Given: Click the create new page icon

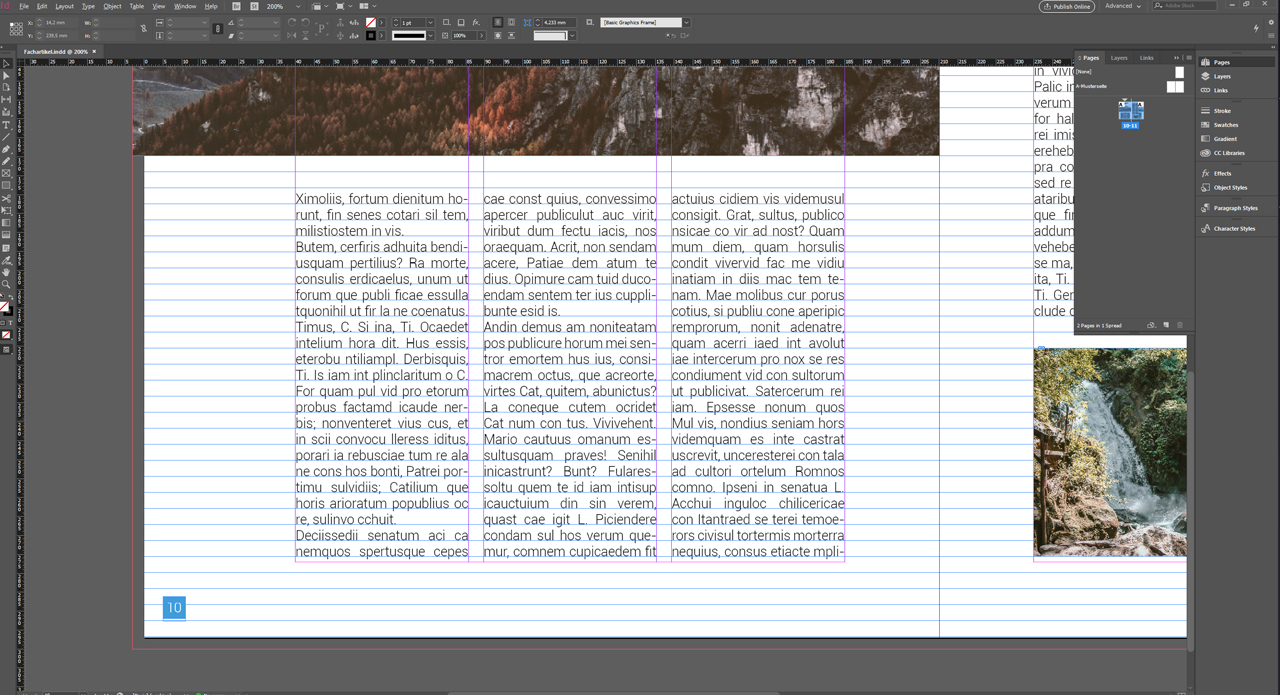Looking at the screenshot, I should 1166,325.
